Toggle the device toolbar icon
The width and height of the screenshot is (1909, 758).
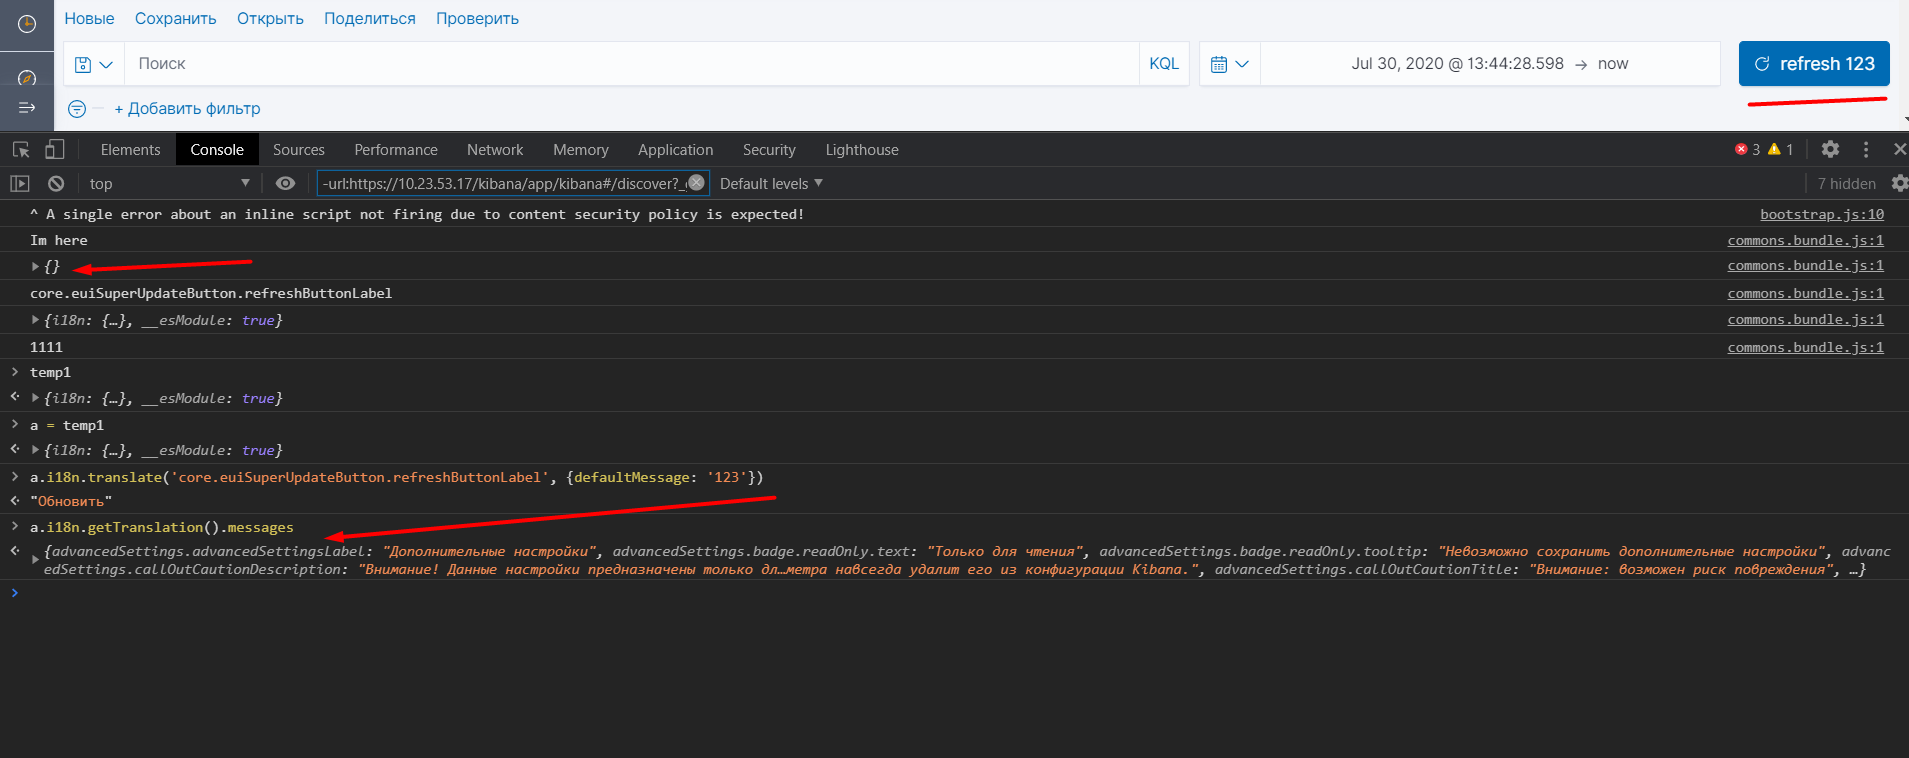point(55,149)
